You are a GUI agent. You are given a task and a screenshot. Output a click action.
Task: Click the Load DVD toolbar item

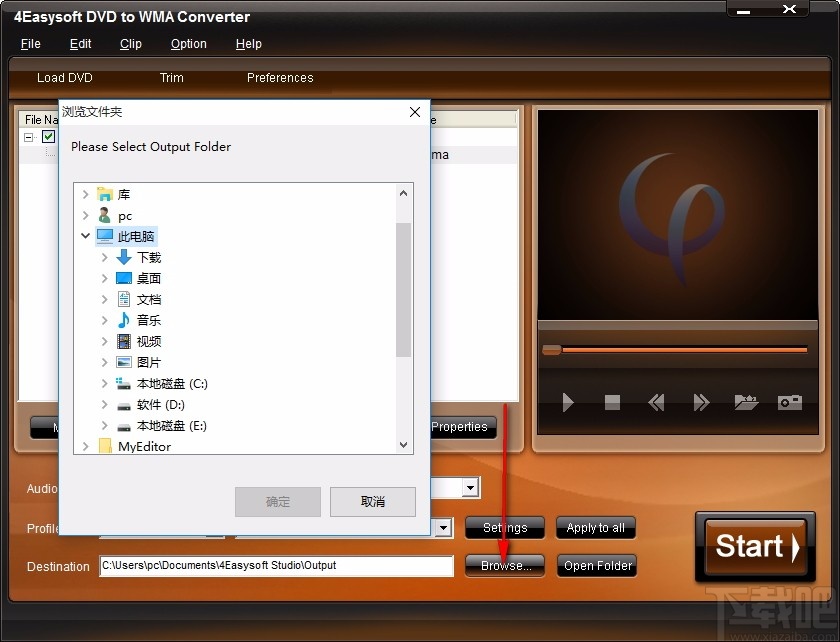pos(64,77)
